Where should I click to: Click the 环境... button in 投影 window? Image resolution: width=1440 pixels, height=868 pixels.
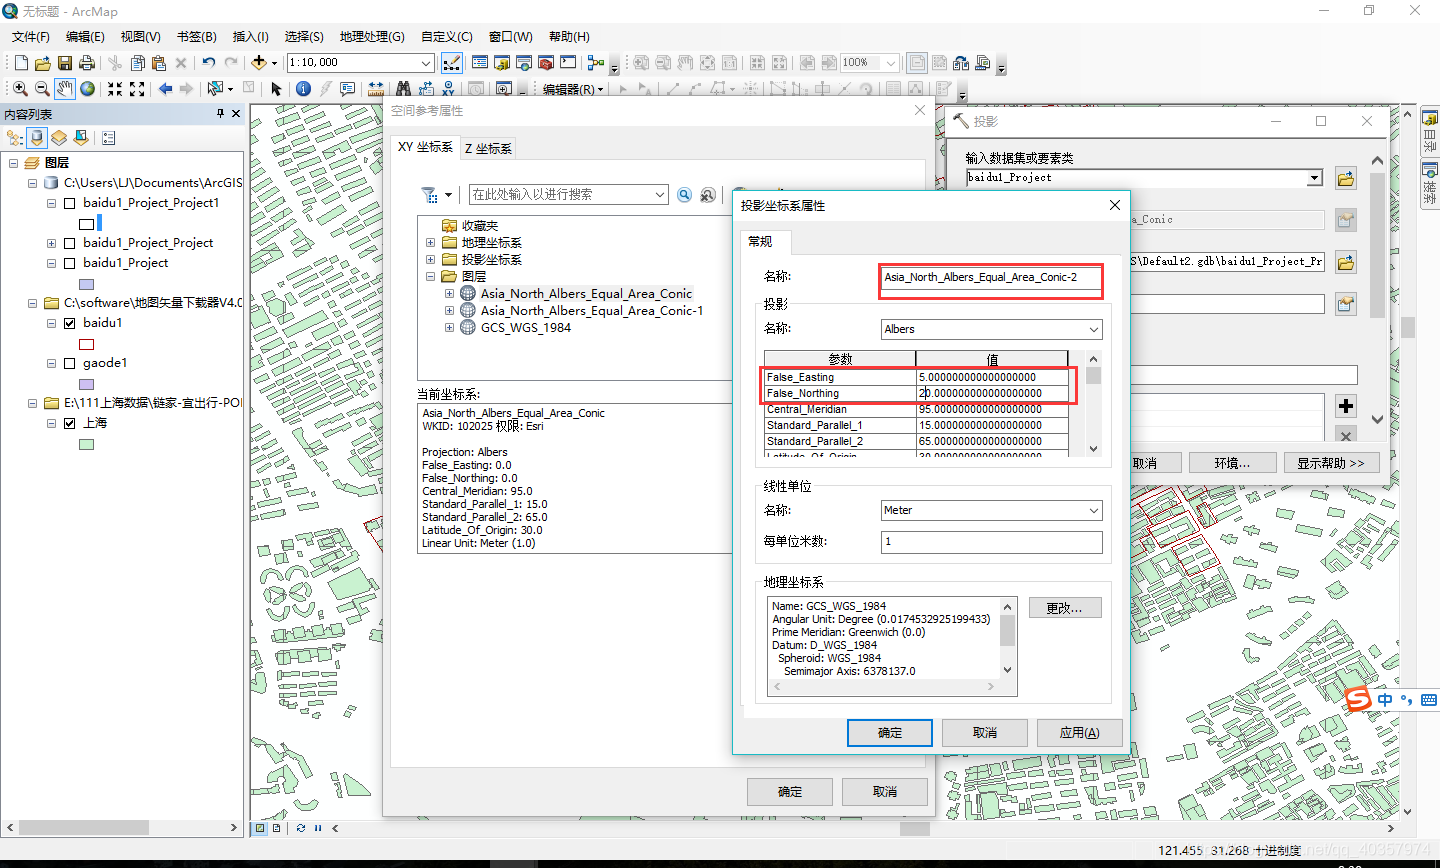tap(1232, 463)
